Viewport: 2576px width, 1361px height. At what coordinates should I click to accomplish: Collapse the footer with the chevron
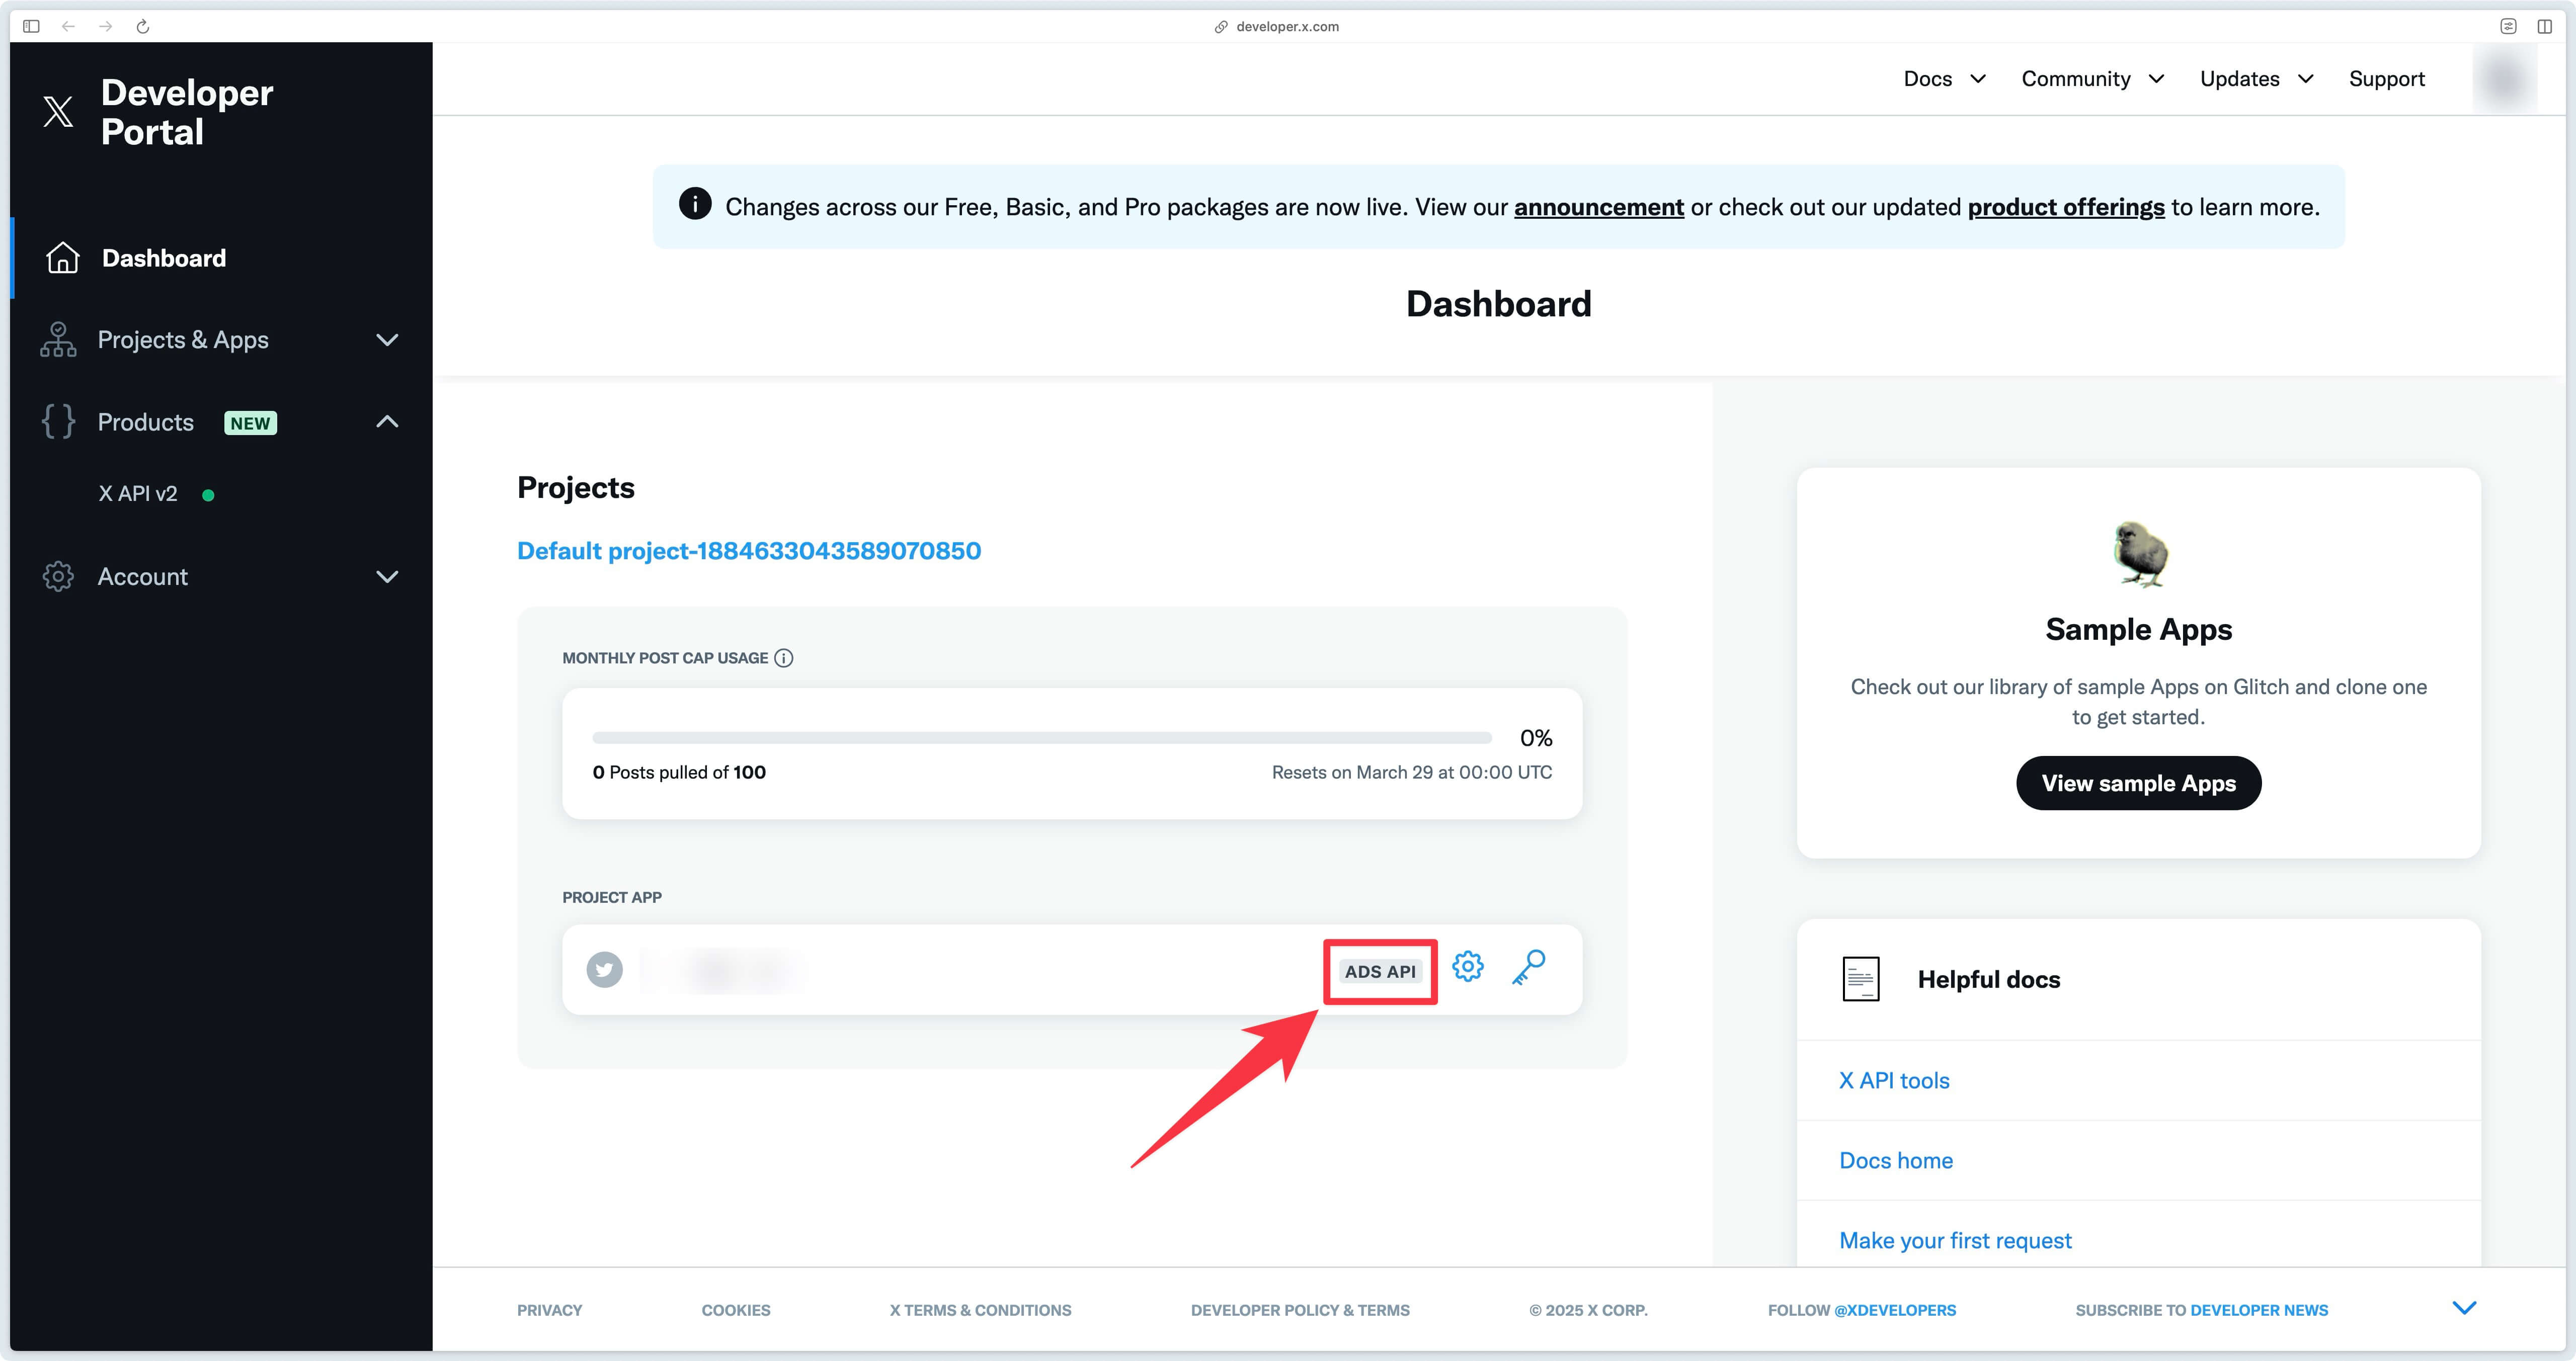[x=2465, y=1308]
